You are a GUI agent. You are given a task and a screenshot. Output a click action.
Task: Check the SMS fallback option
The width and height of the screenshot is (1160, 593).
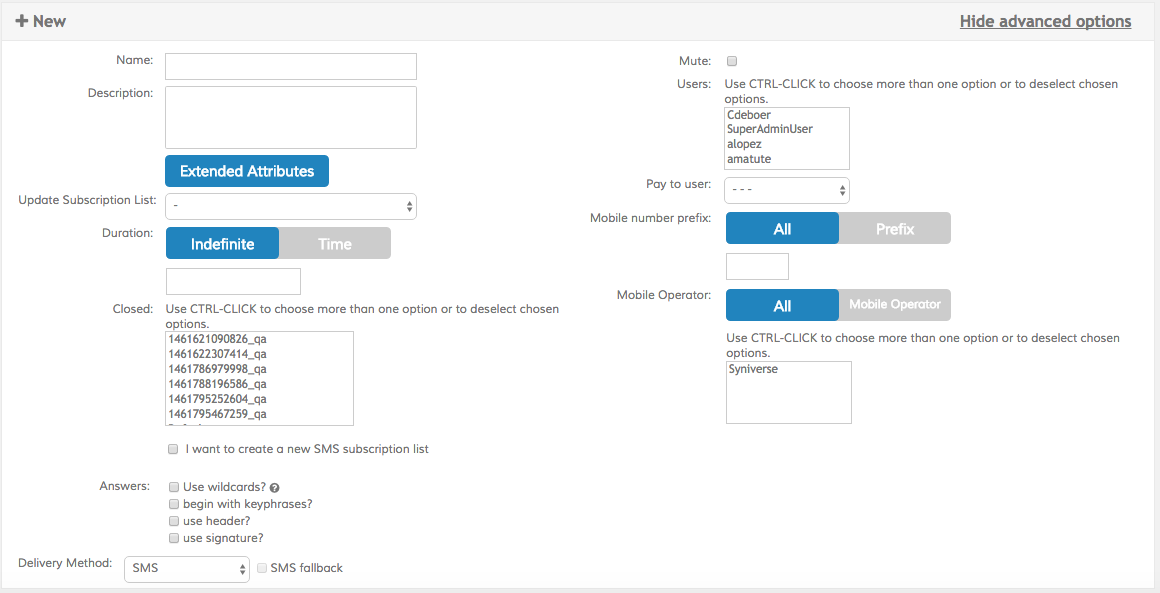pyautogui.click(x=262, y=568)
